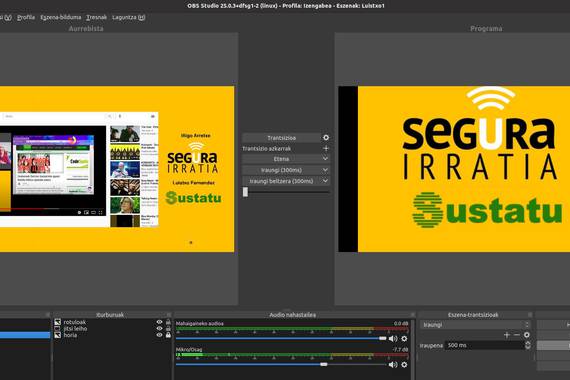
Task: Click the Mikro/Osag label
Action: coord(189,349)
